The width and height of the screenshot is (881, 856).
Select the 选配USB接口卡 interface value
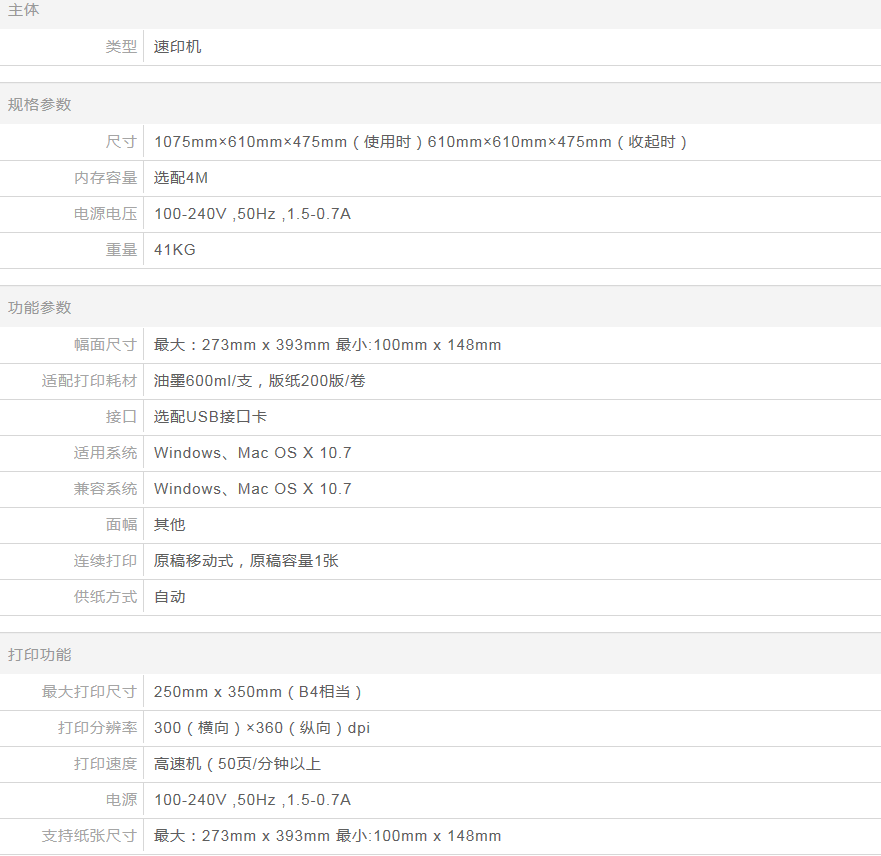pyautogui.click(x=210, y=417)
